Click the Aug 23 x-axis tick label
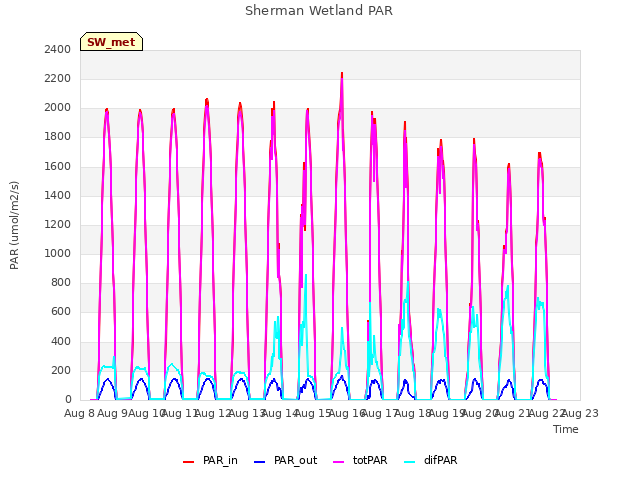Image resolution: width=640 pixels, height=480 pixels. (580, 413)
